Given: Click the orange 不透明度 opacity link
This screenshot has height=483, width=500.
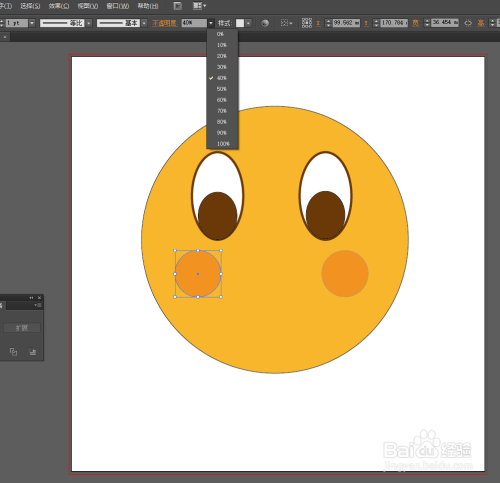Looking at the screenshot, I should pos(165,23).
